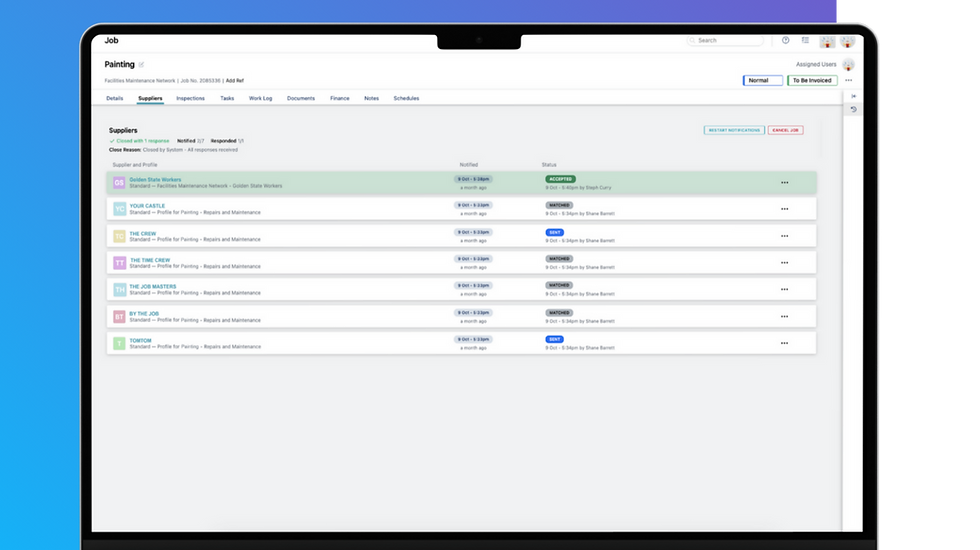This screenshot has width=980, height=550.
Task: Open the Inspections tab
Action: (191, 98)
